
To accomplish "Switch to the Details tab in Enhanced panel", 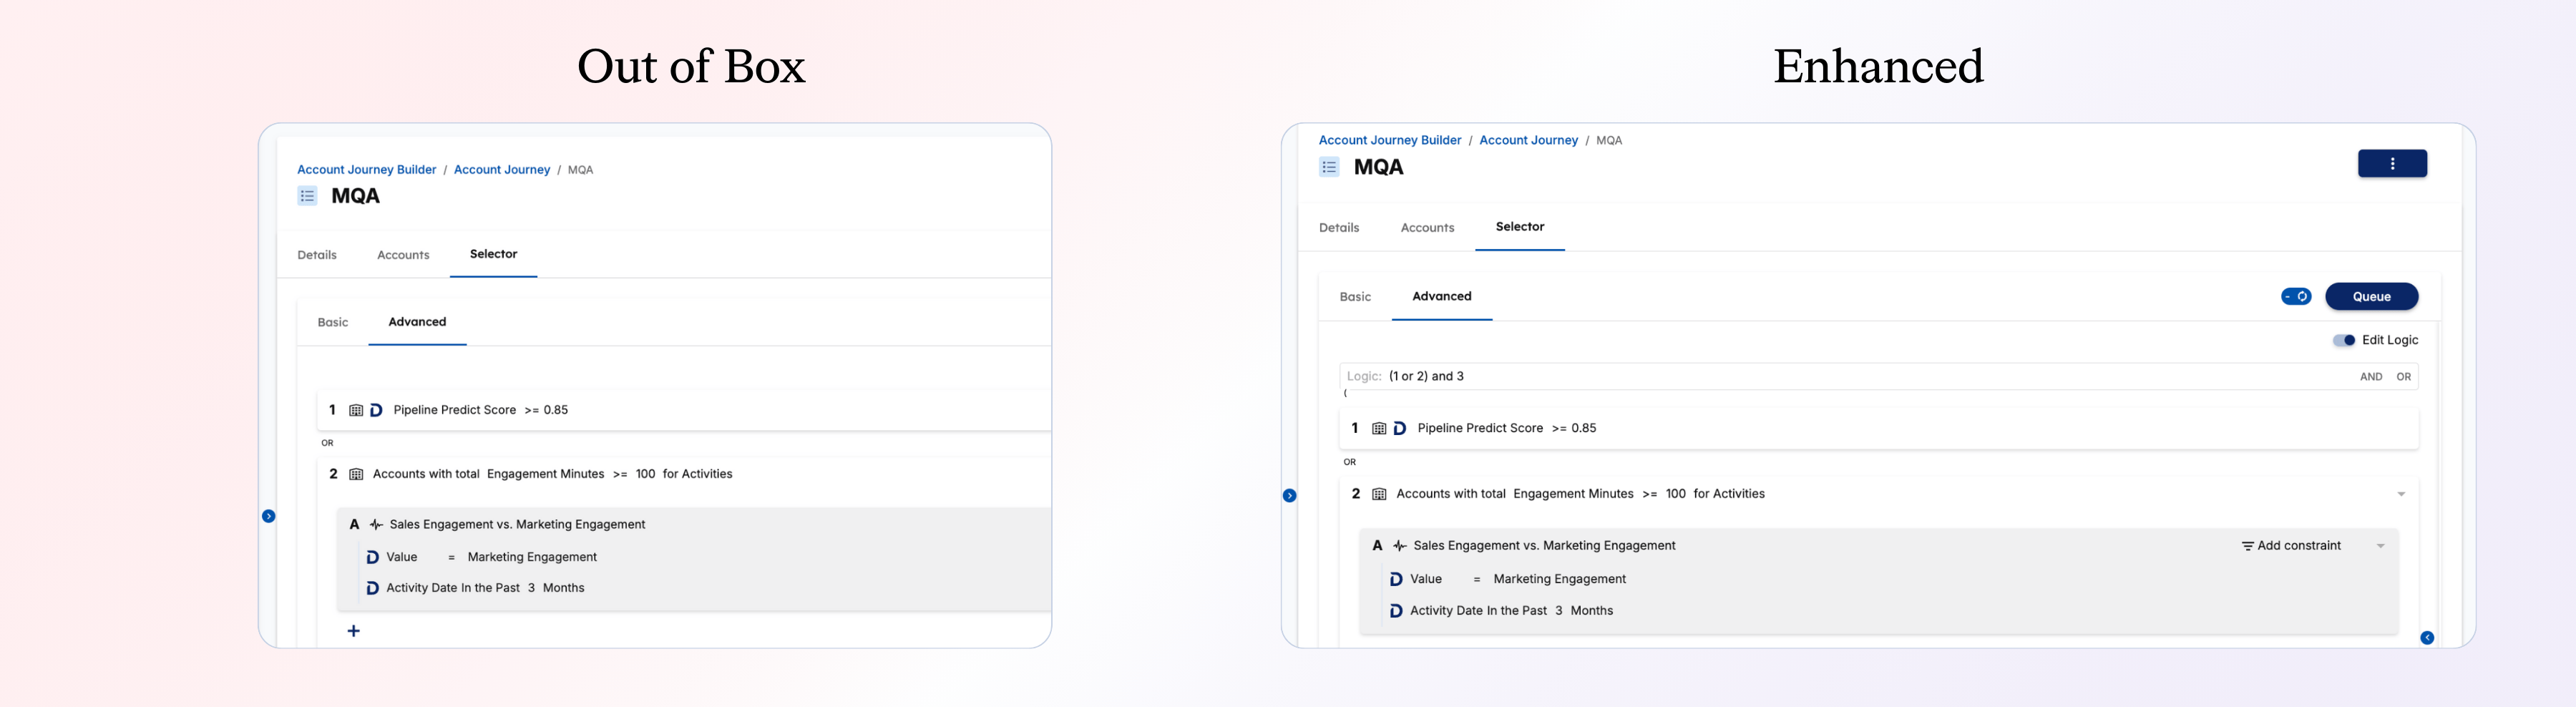I will 1338,228.
